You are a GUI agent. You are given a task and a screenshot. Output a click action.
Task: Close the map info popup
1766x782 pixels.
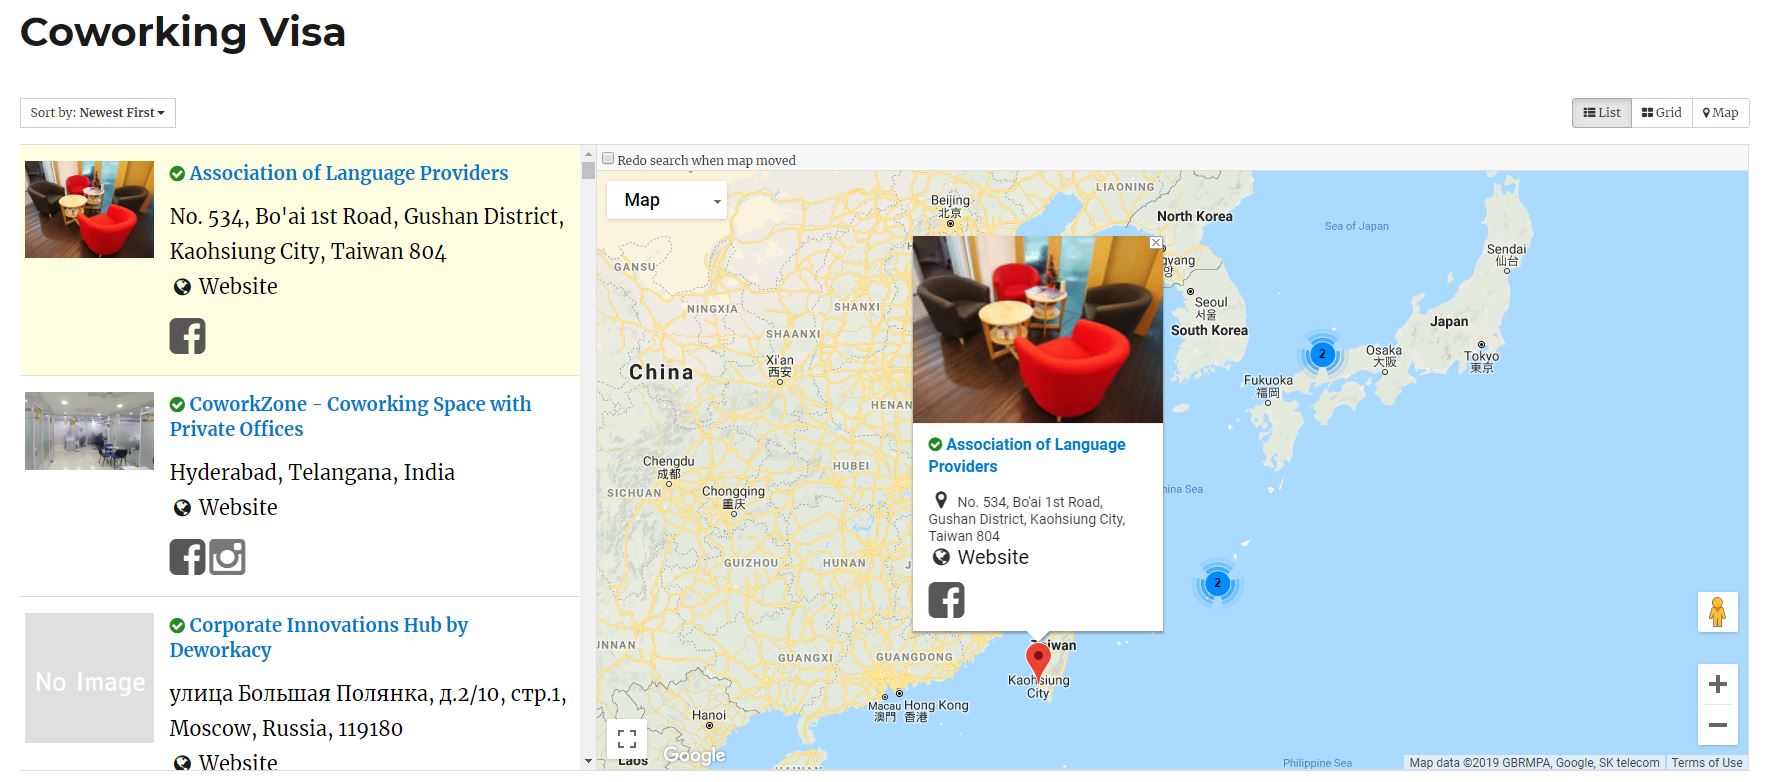pos(1156,243)
